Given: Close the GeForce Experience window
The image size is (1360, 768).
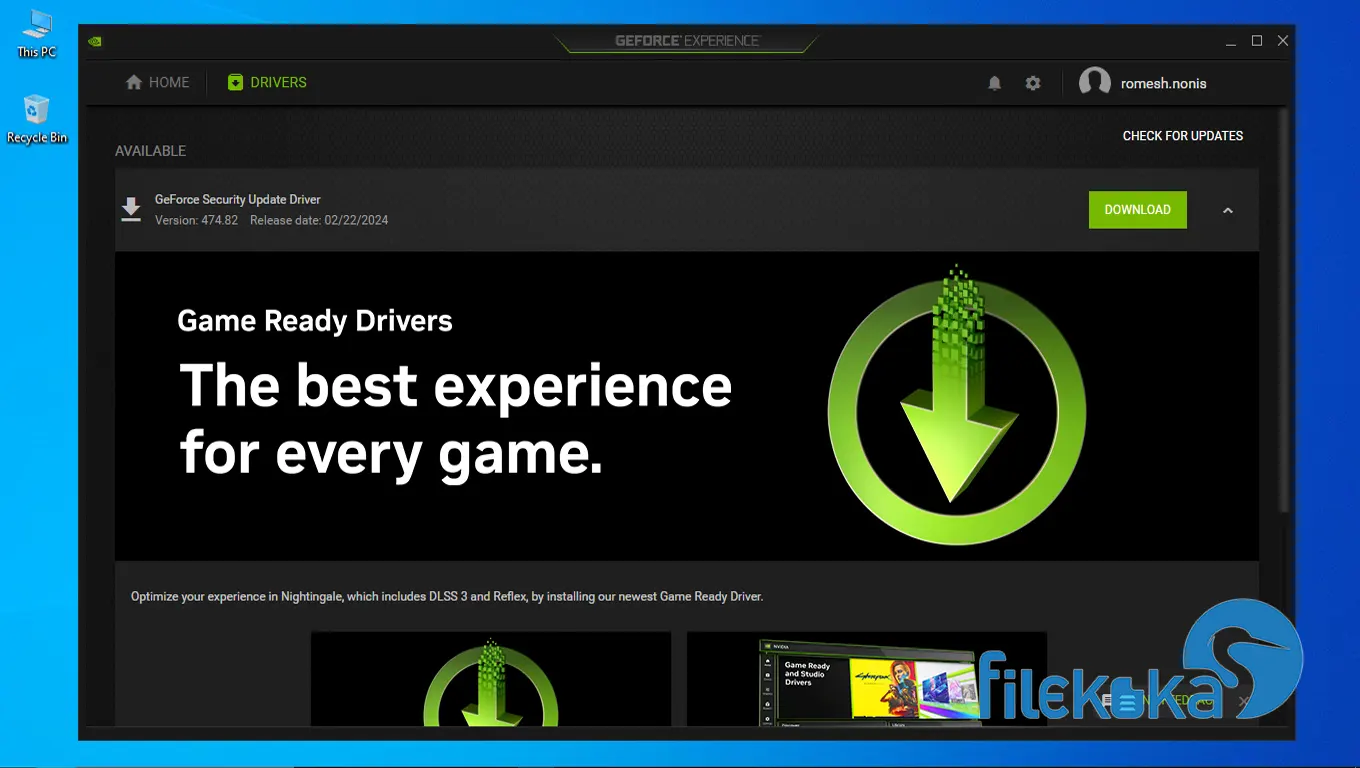Looking at the screenshot, I should click(x=1283, y=41).
